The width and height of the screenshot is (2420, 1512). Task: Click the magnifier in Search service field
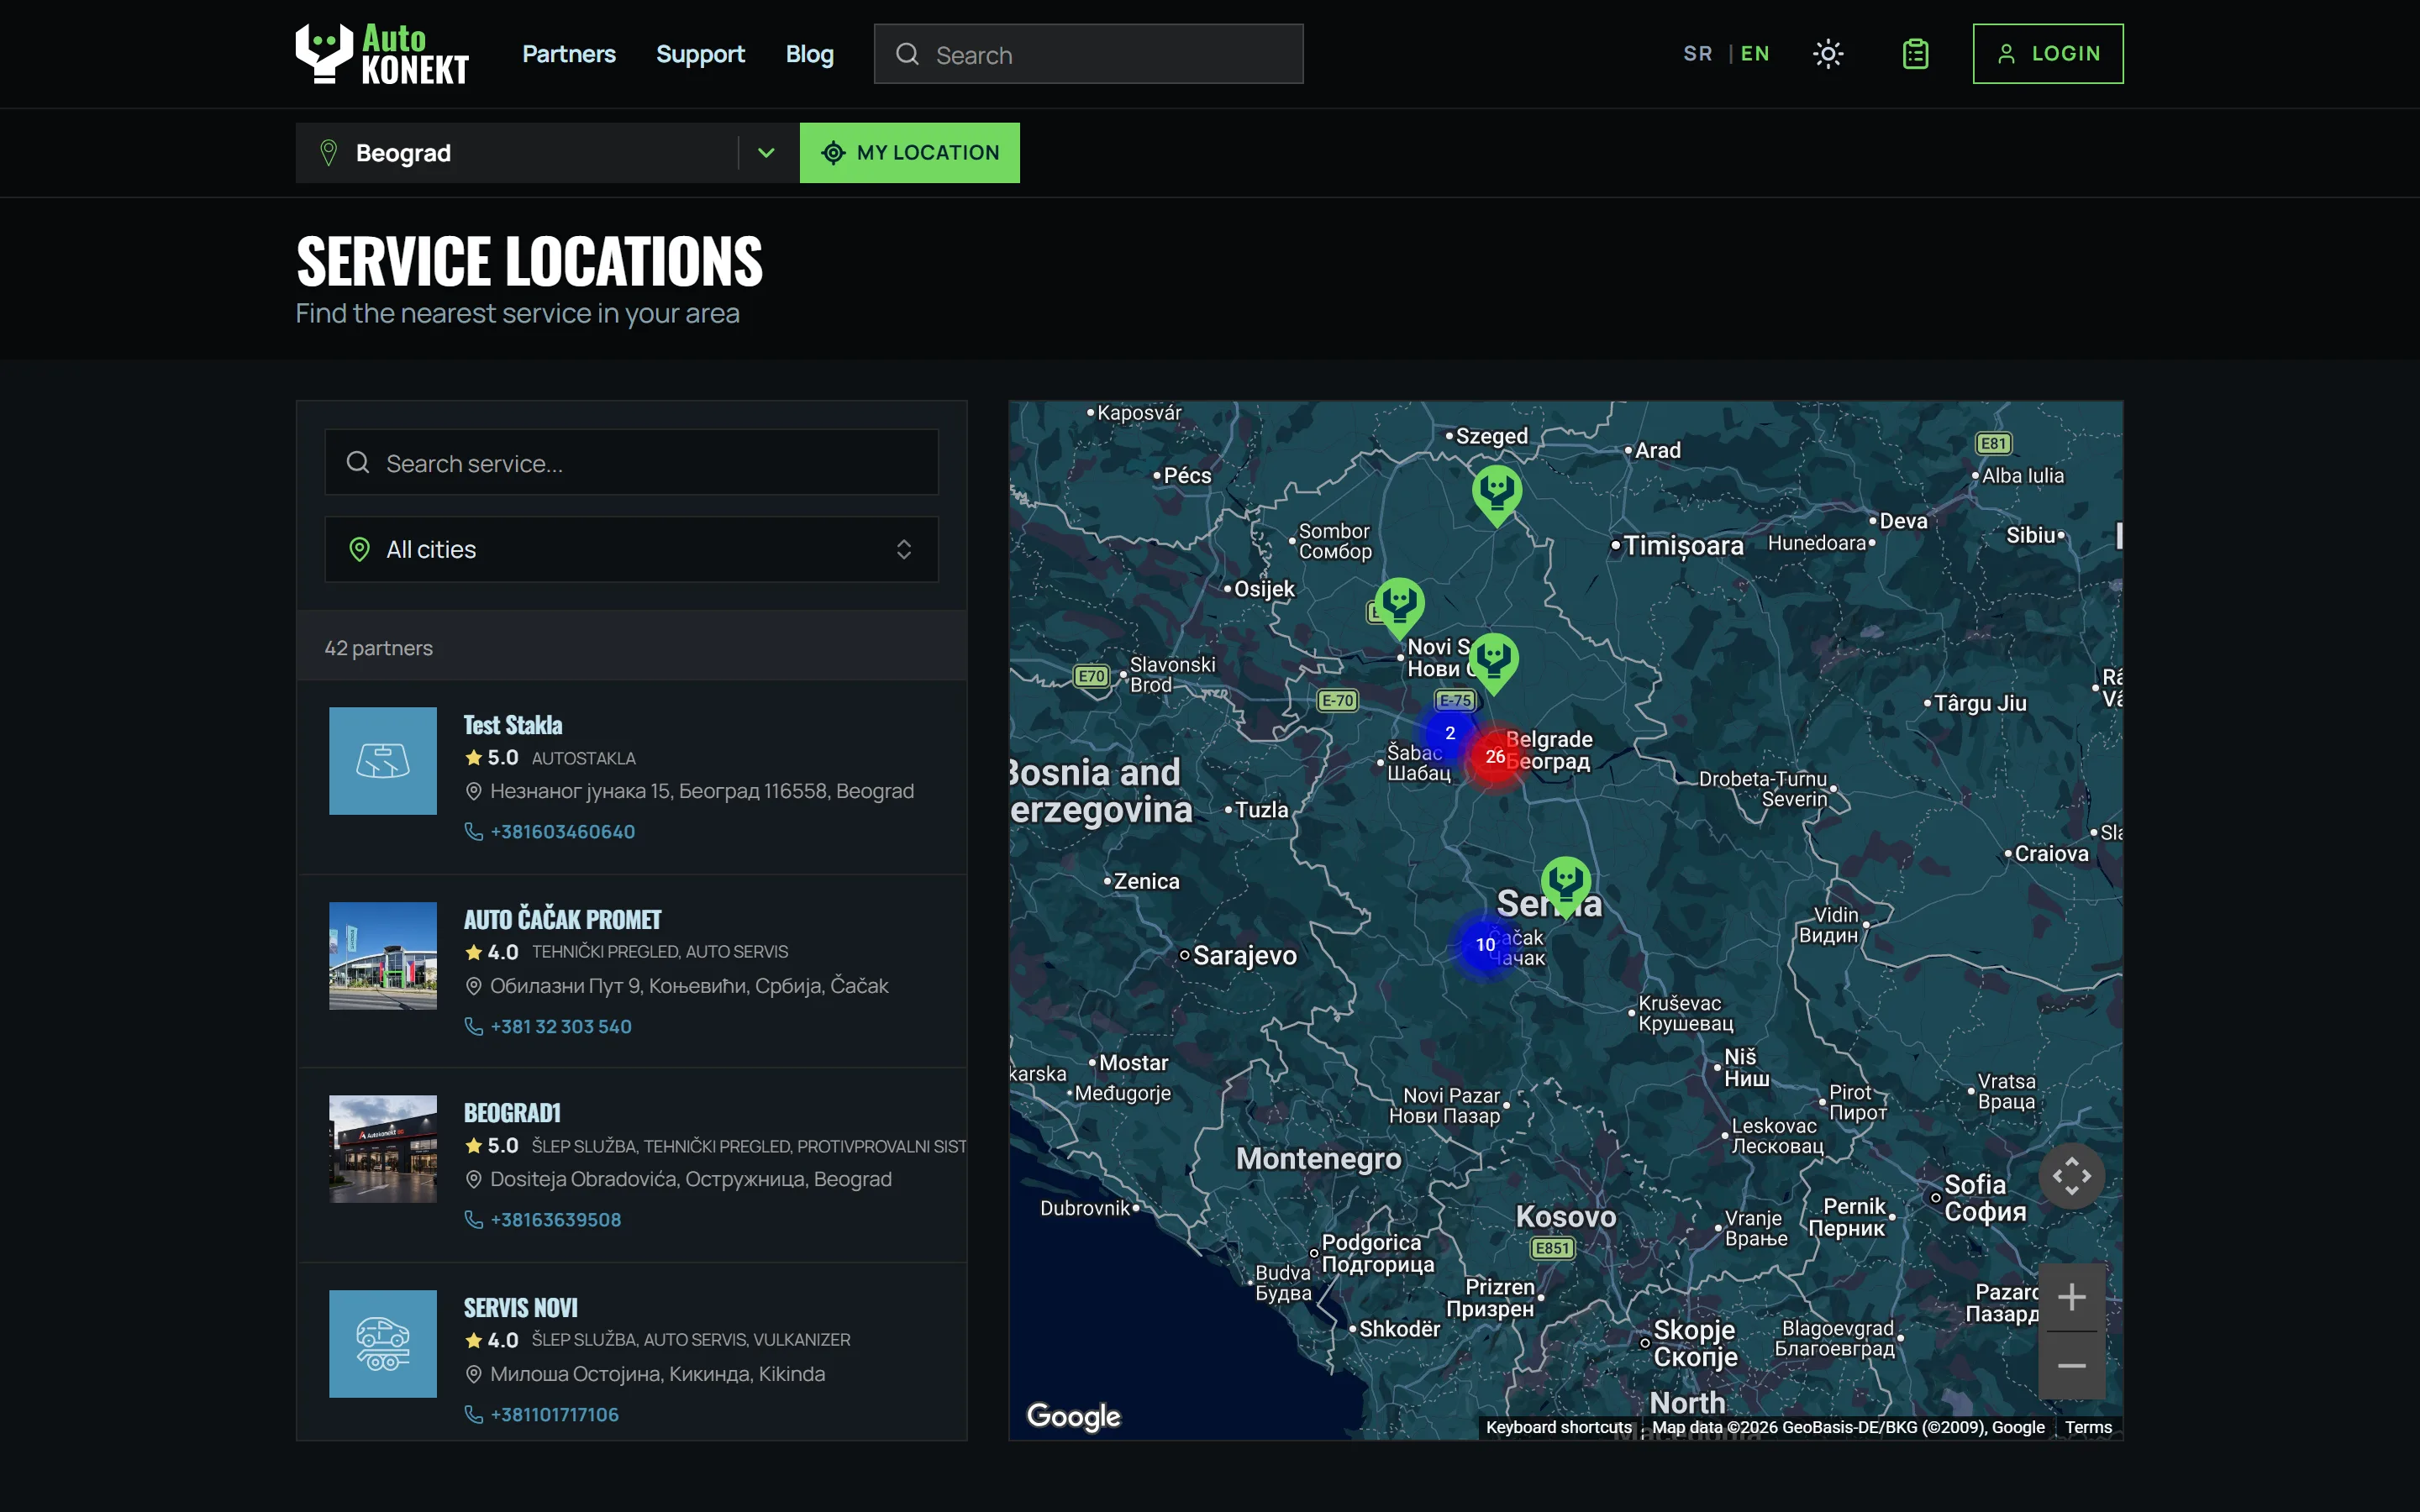pyautogui.click(x=358, y=462)
